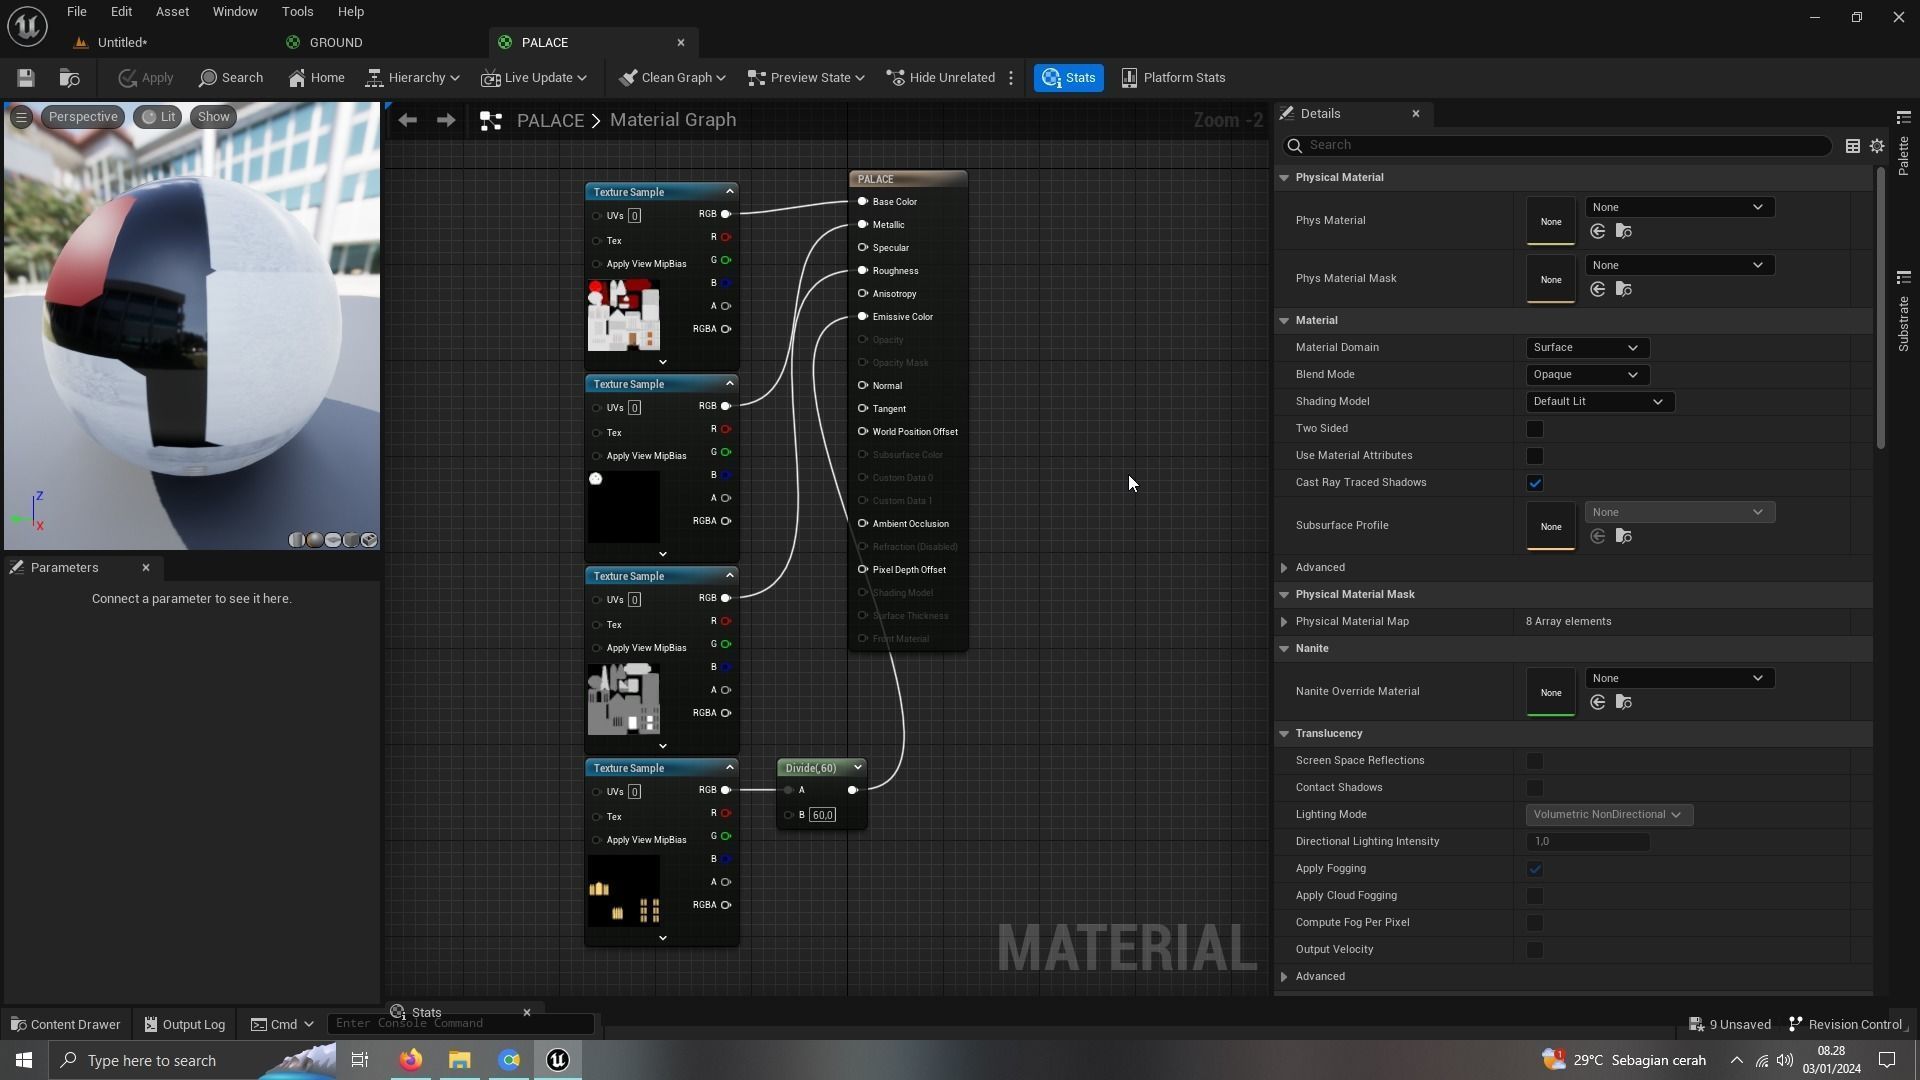The width and height of the screenshot is (1920, 1080).
Task: Click the Save asset icon
Action: pyautogui.click(x=26, y=78)
